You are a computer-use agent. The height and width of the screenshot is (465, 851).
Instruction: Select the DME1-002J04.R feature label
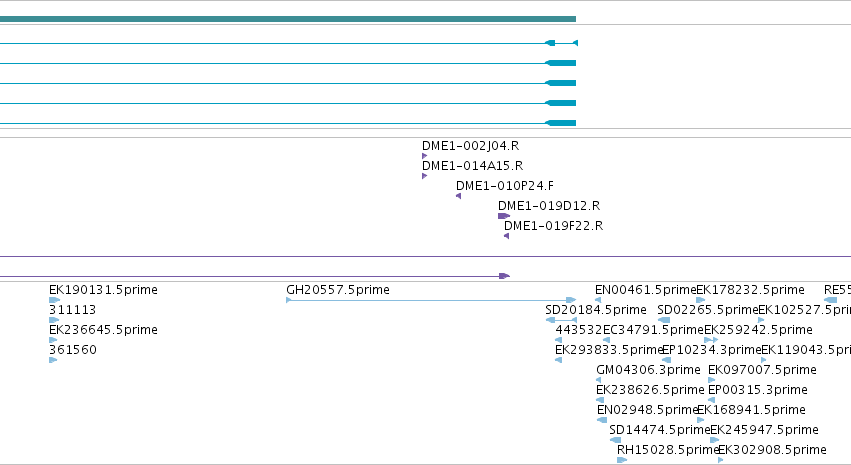(470, 146)
